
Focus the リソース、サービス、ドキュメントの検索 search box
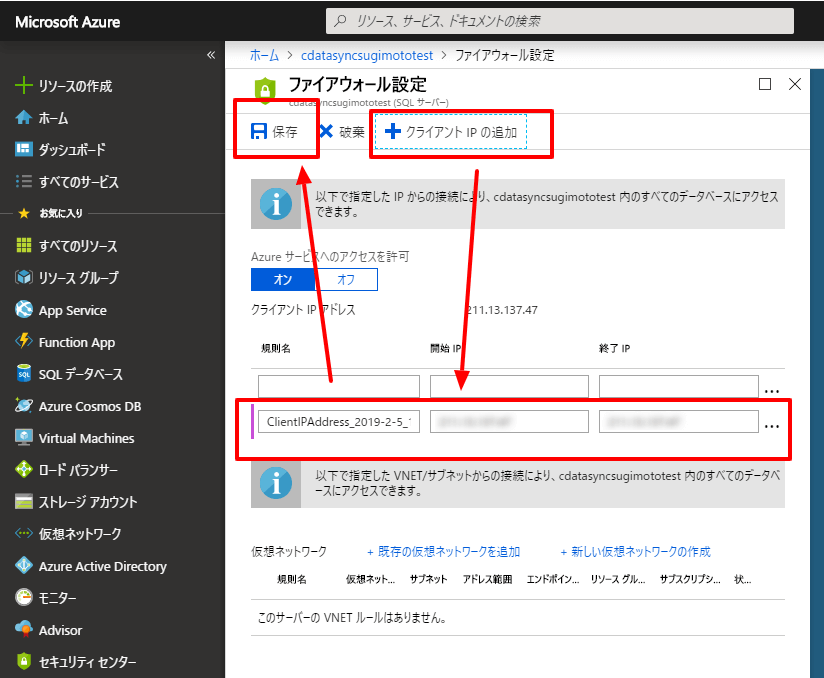[x=560, y=21]
